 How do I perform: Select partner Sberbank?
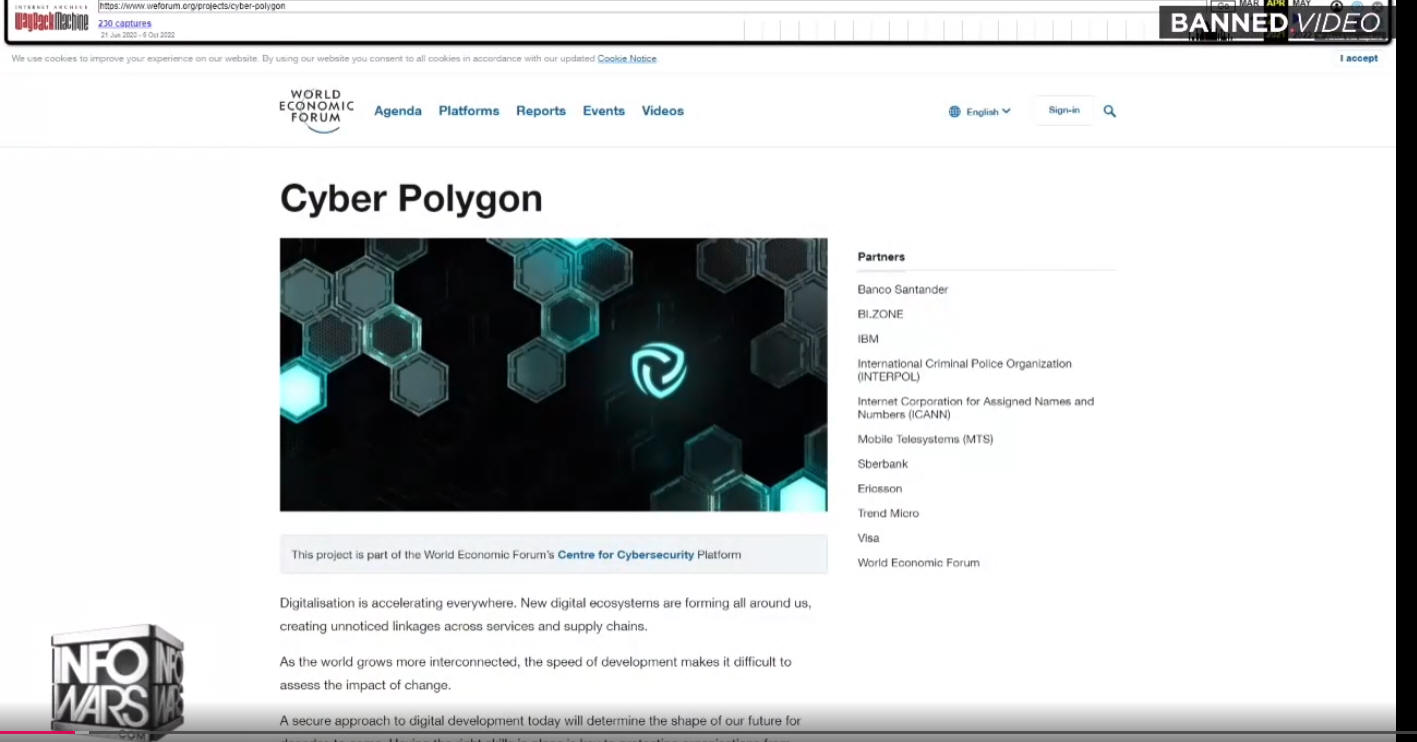tap(883, 464)
